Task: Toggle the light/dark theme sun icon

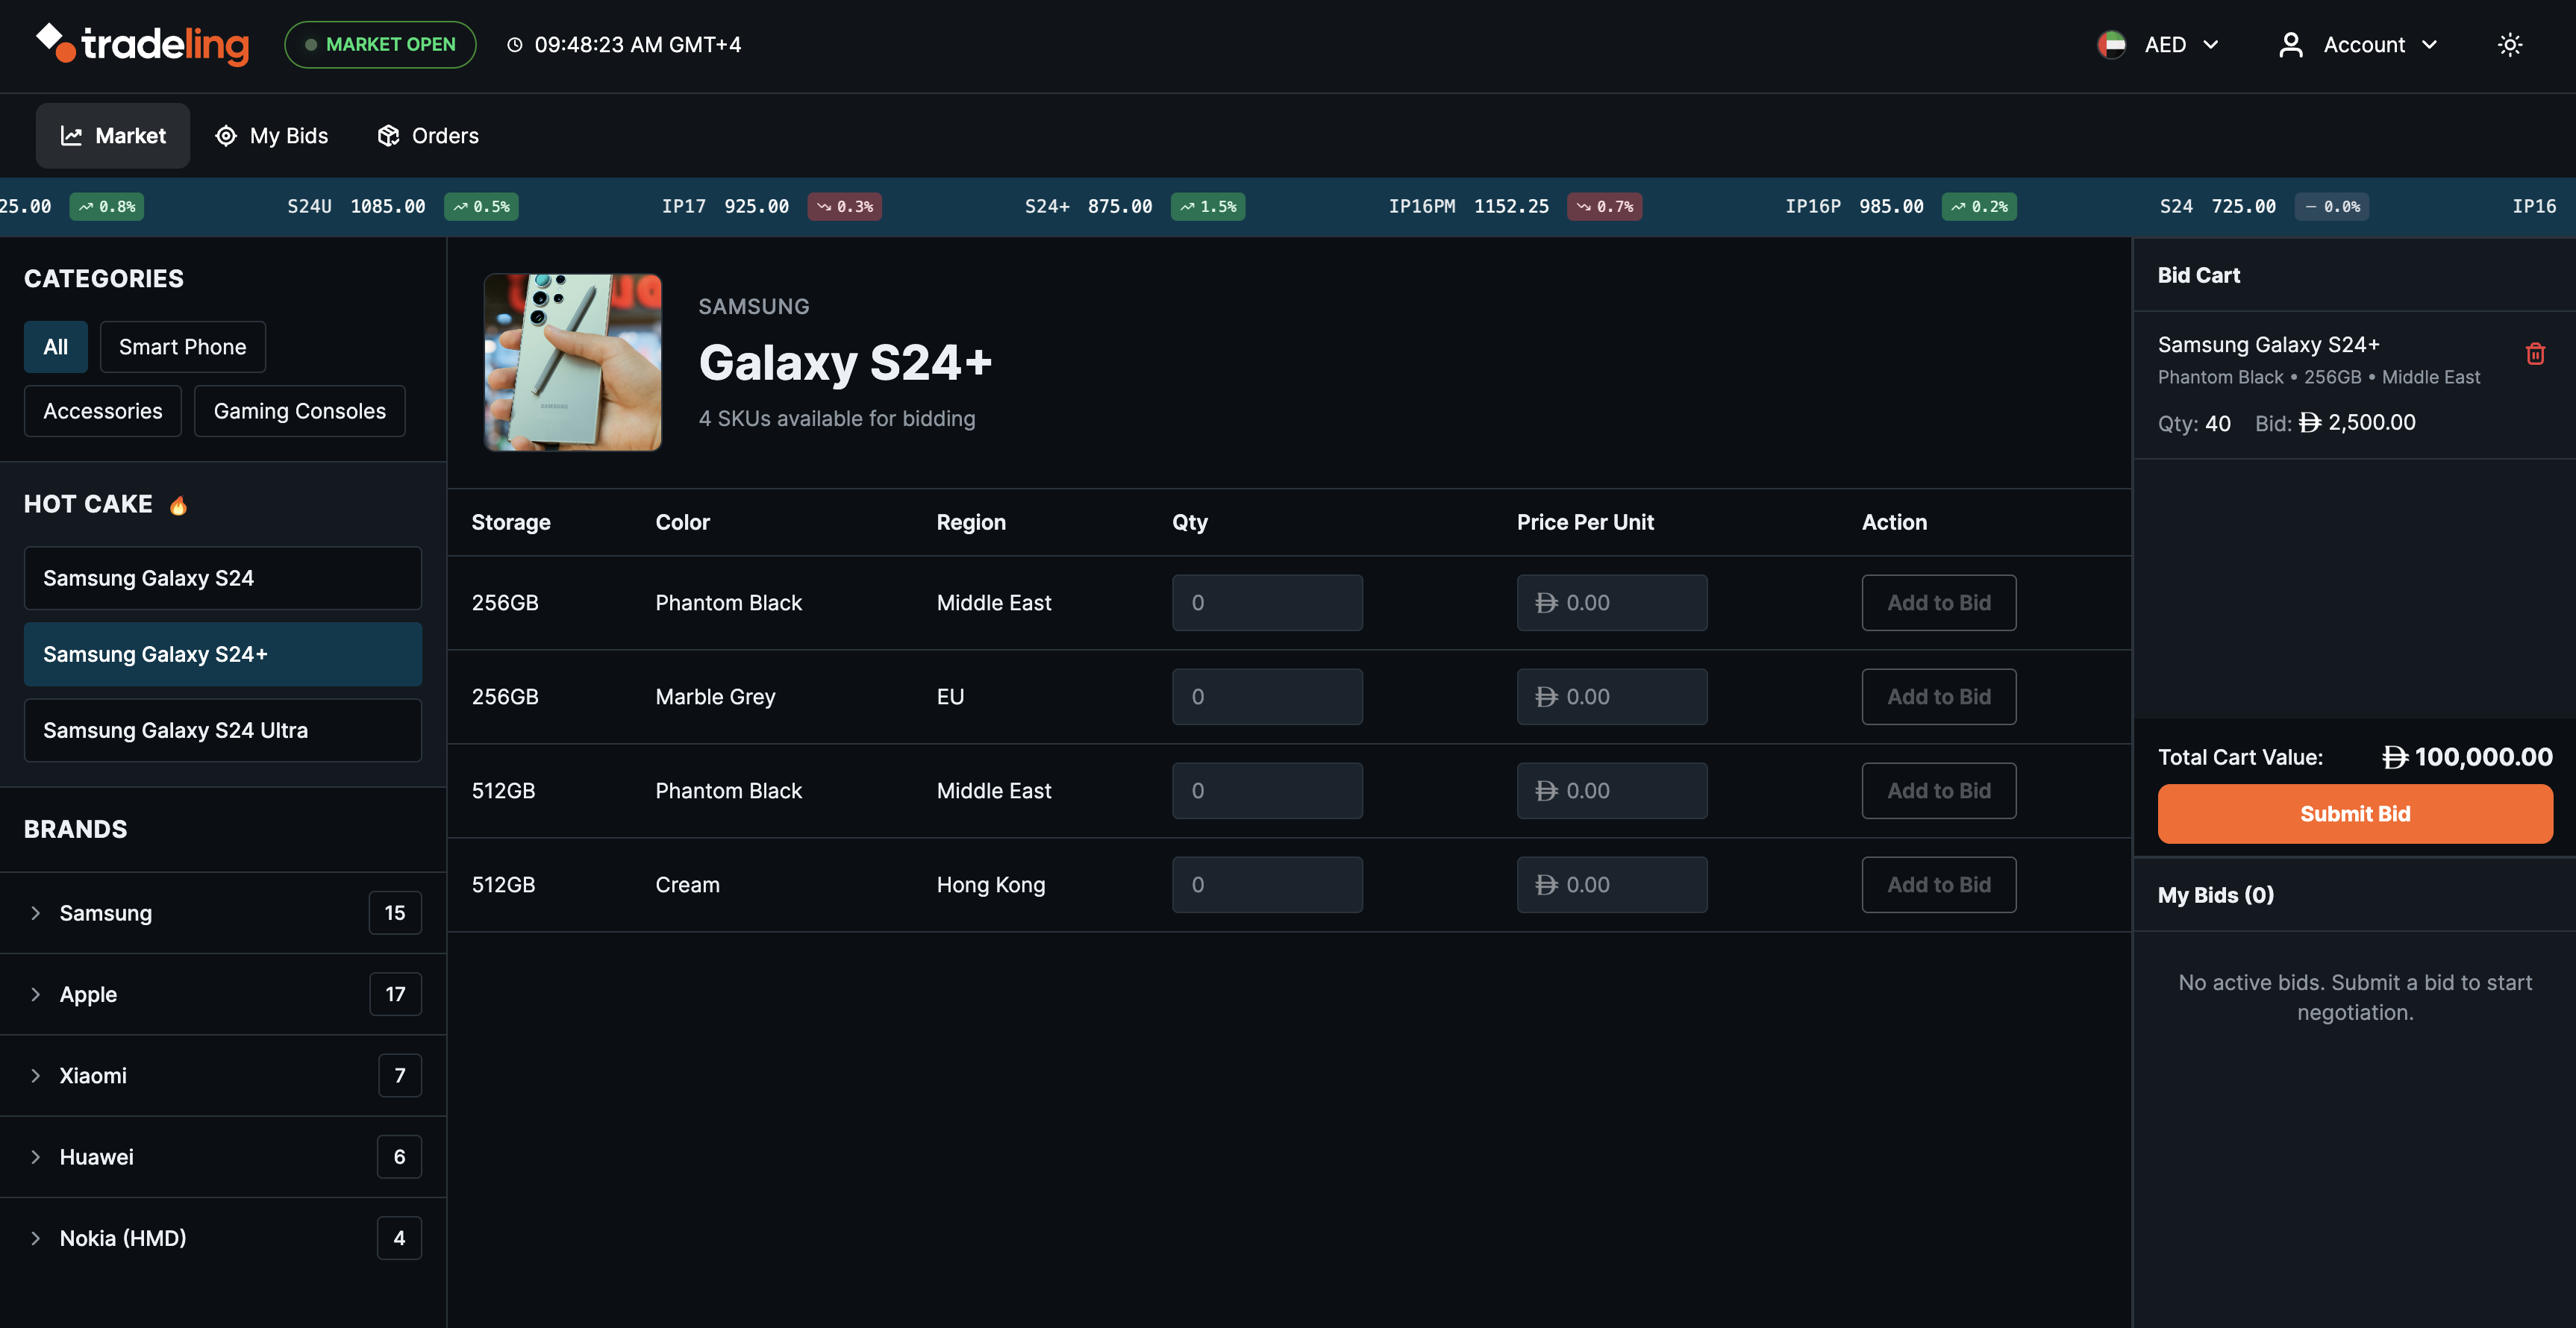Action: [x=2509, y=45]
